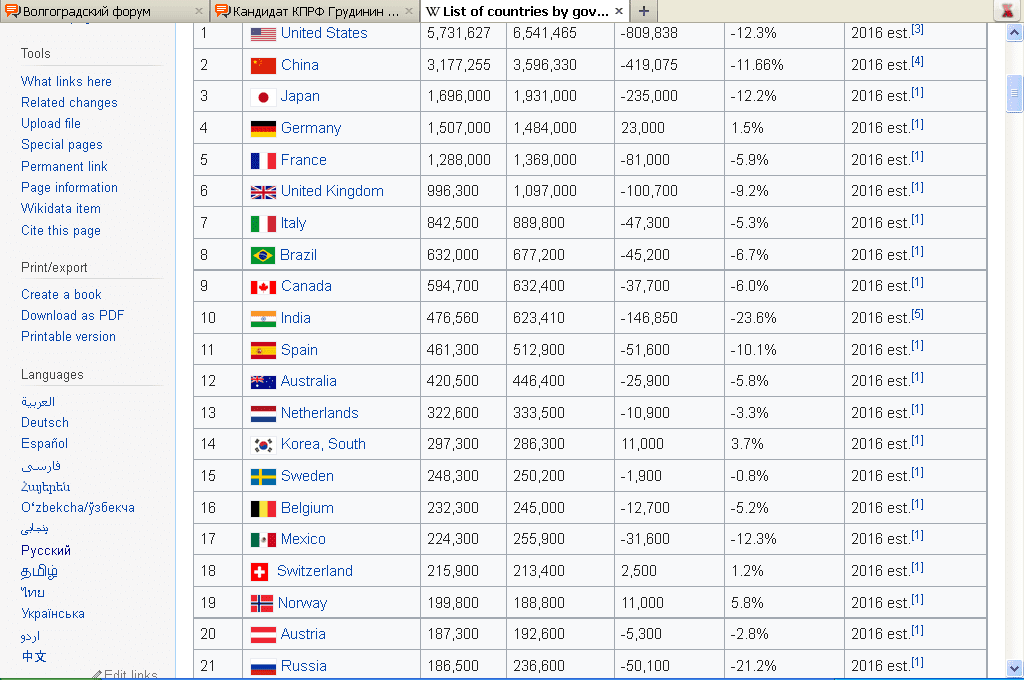1024x680 pixels.
Task: Click the red icon at the browser's top-right corner
Action: click(x=1008, y=11)
